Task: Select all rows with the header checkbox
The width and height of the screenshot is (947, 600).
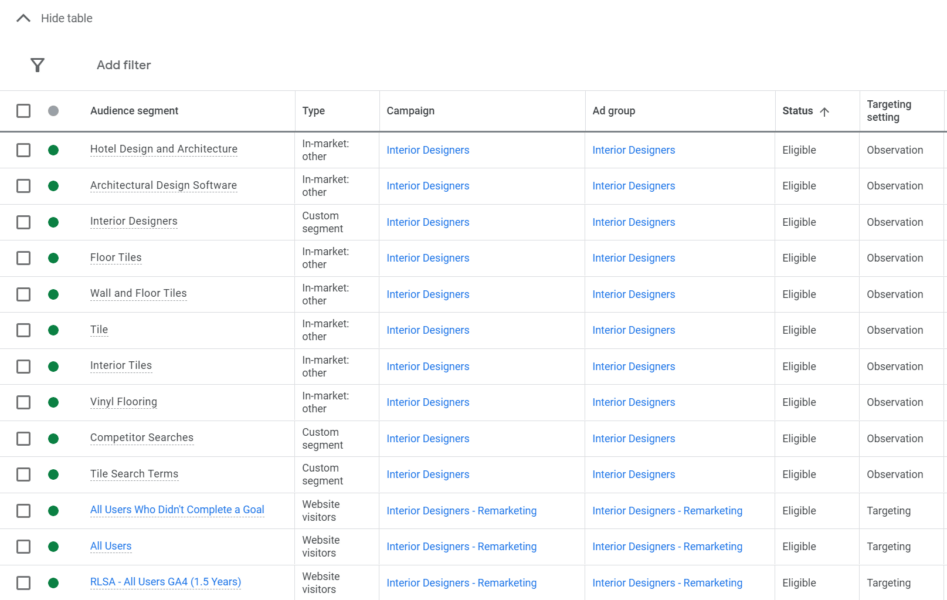Action: (x=23, y=110)
